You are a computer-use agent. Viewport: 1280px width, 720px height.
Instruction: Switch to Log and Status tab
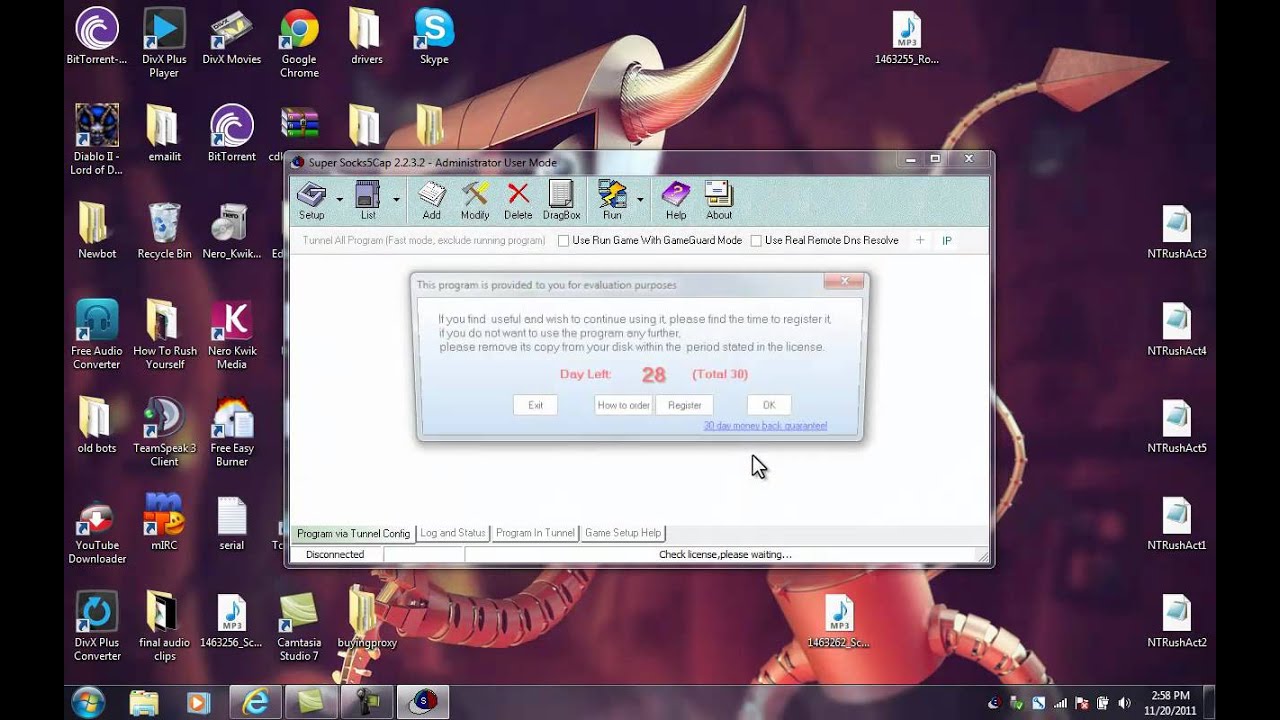coord(453,533)
